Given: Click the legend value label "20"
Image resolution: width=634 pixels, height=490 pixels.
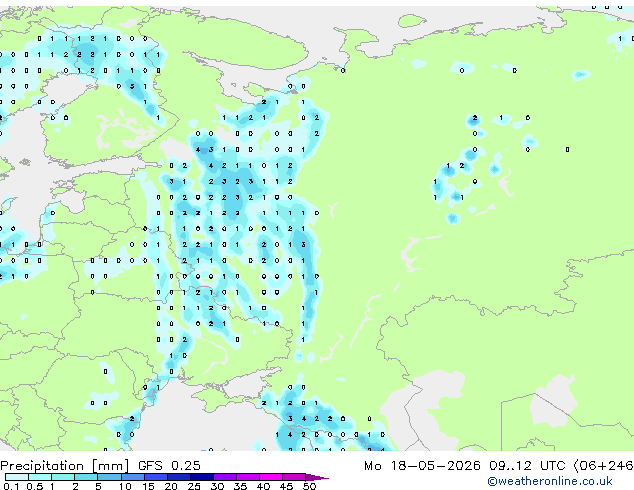Looking at the screenshot, I should tap(171, 486).
